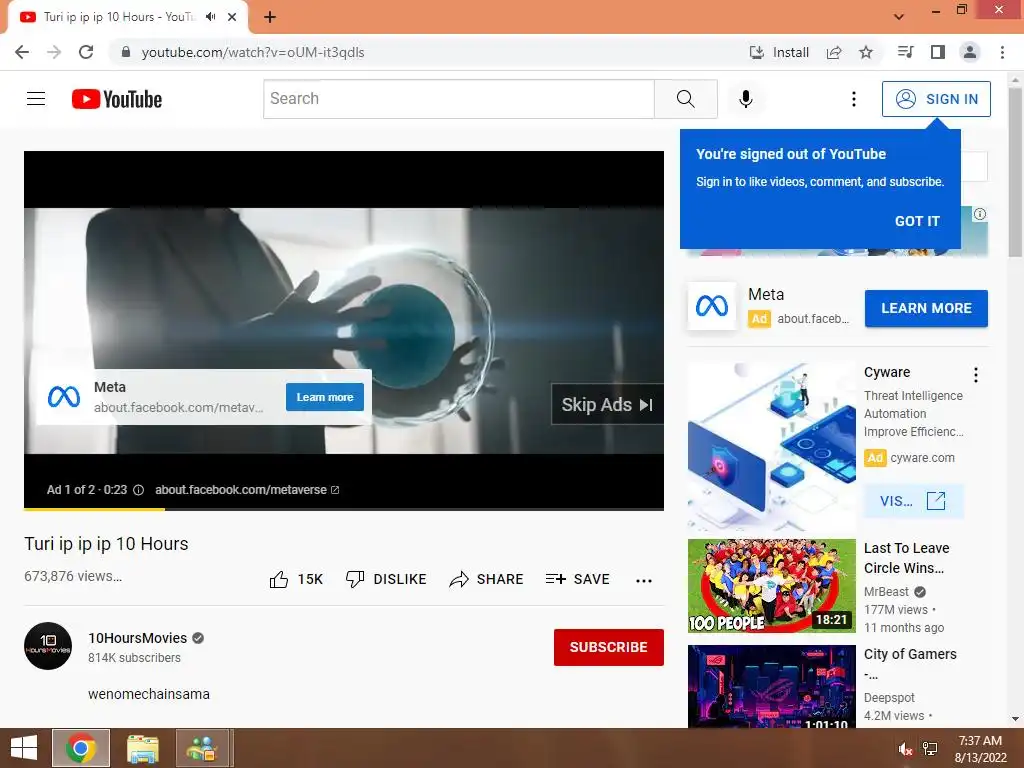The image size is (1024, 768).
Task: Skip the ad with Skip Ads
Action: coord(607,405)
